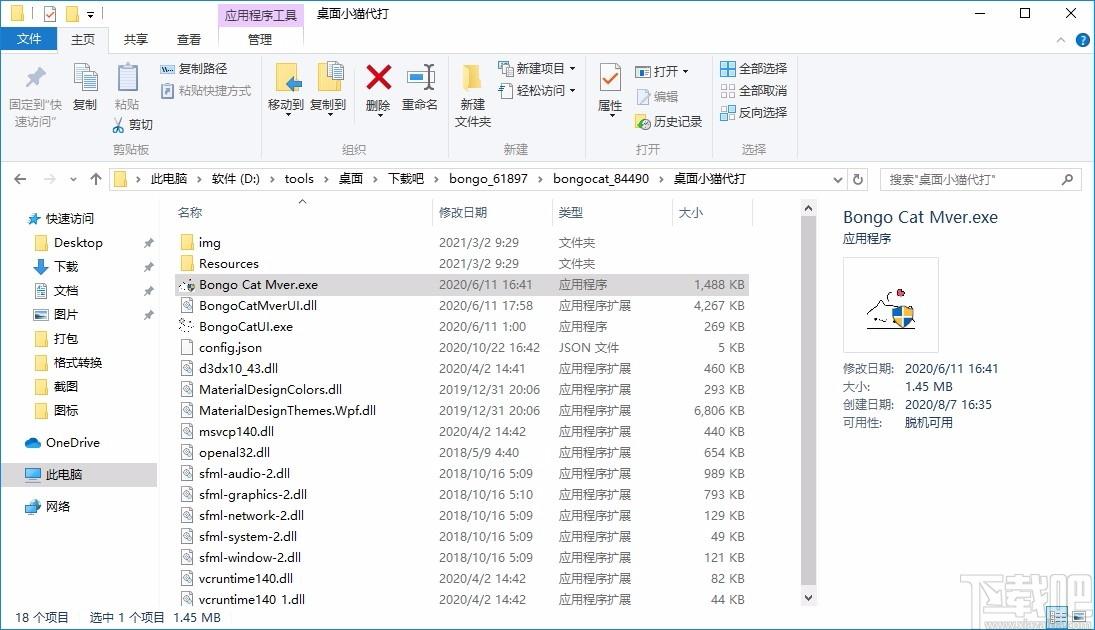Click the Pin to Quick access icon
This screenshot has height=630, width=1095.
point(36,77)
